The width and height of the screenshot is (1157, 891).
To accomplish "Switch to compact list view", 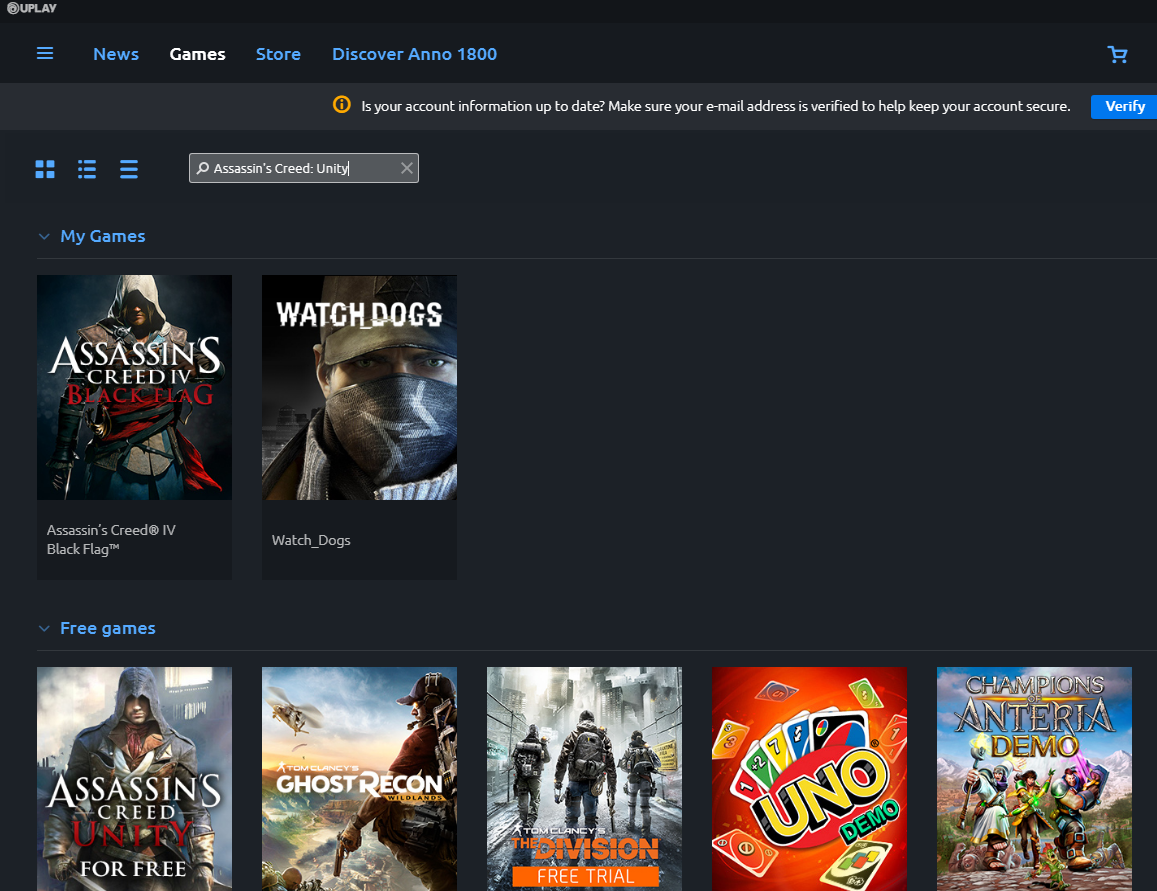I will pyautogui.click(x=129, y=169).
